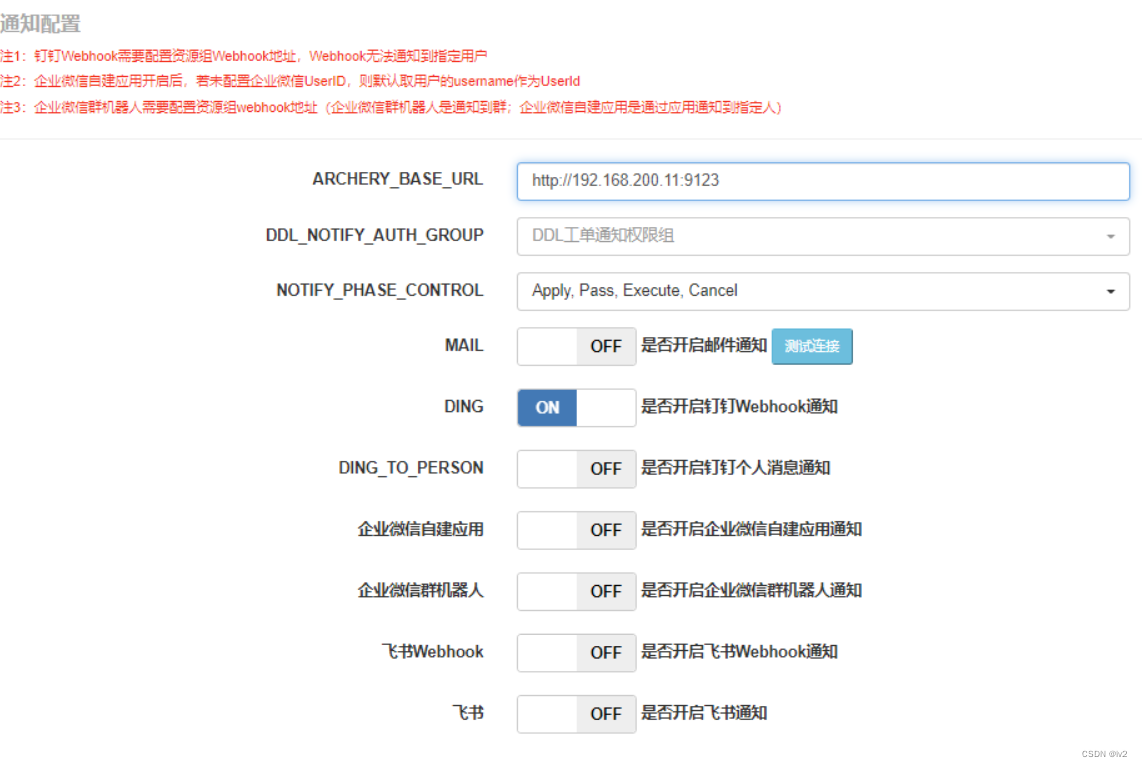1142x767 pixels.
Task: Click the CSDN @lv2 watermark link
Action: coord(1103,753)
